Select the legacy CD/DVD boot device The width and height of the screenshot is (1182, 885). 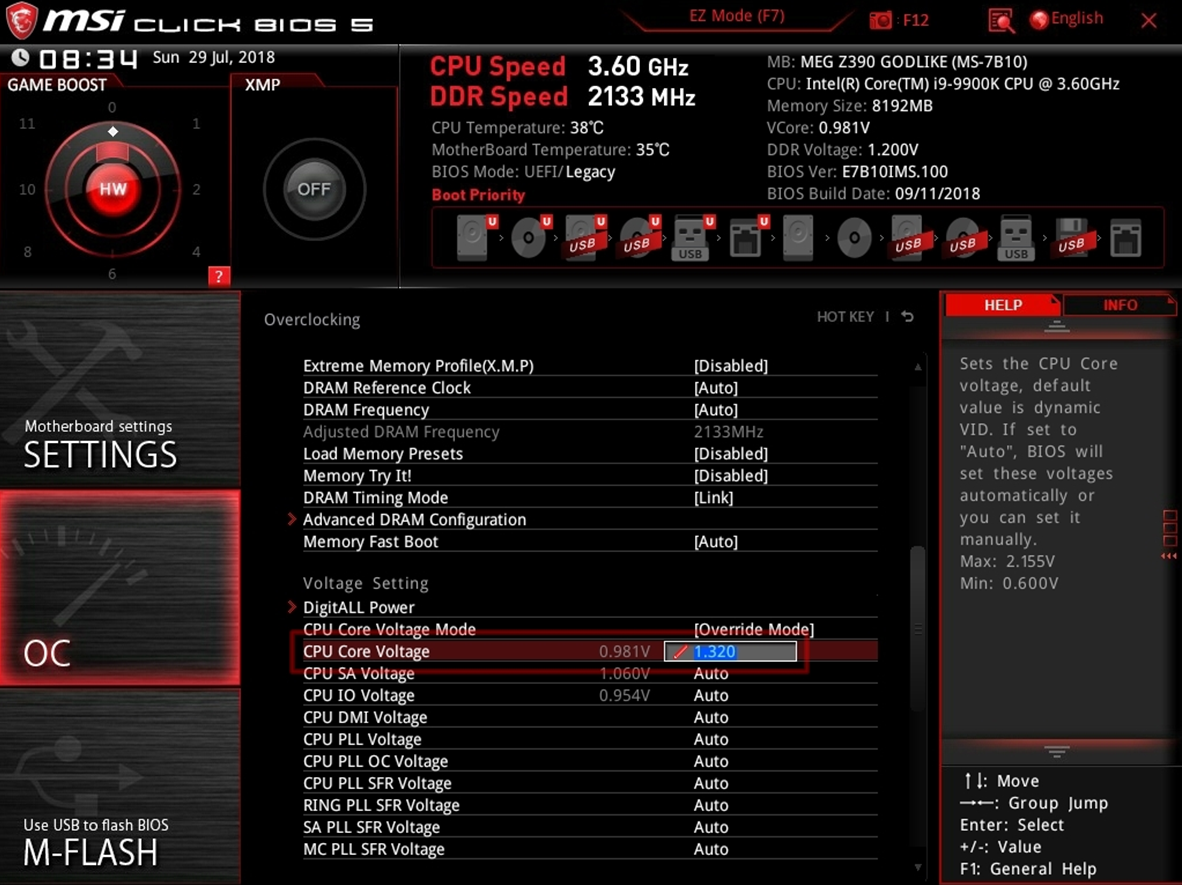(x=854, y=237)
